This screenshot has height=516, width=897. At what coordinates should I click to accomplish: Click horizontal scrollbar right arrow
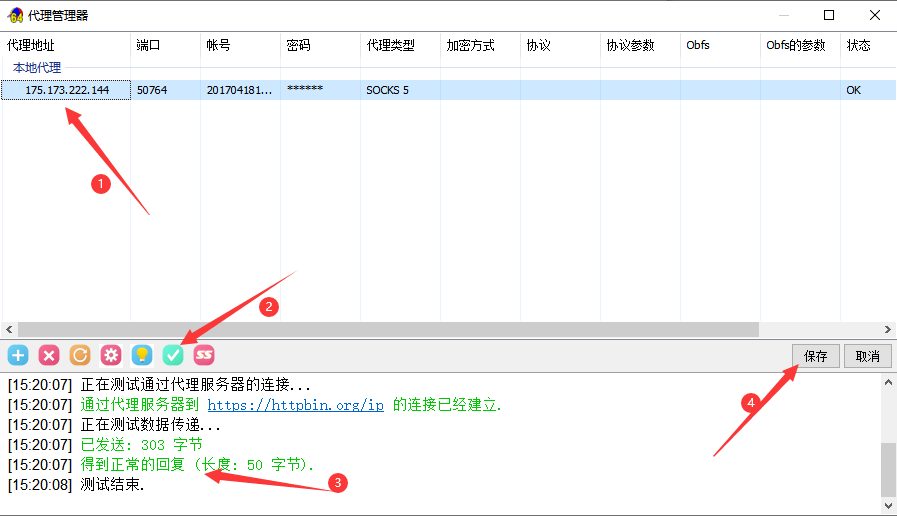(887, 330)
